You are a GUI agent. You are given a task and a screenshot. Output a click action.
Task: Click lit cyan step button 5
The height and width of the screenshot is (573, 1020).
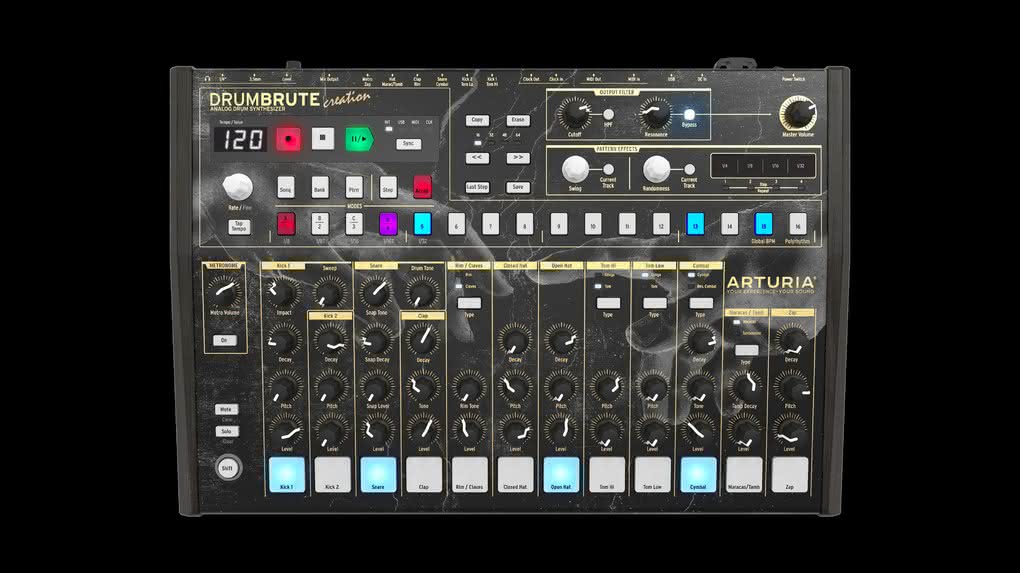point(422,224)
